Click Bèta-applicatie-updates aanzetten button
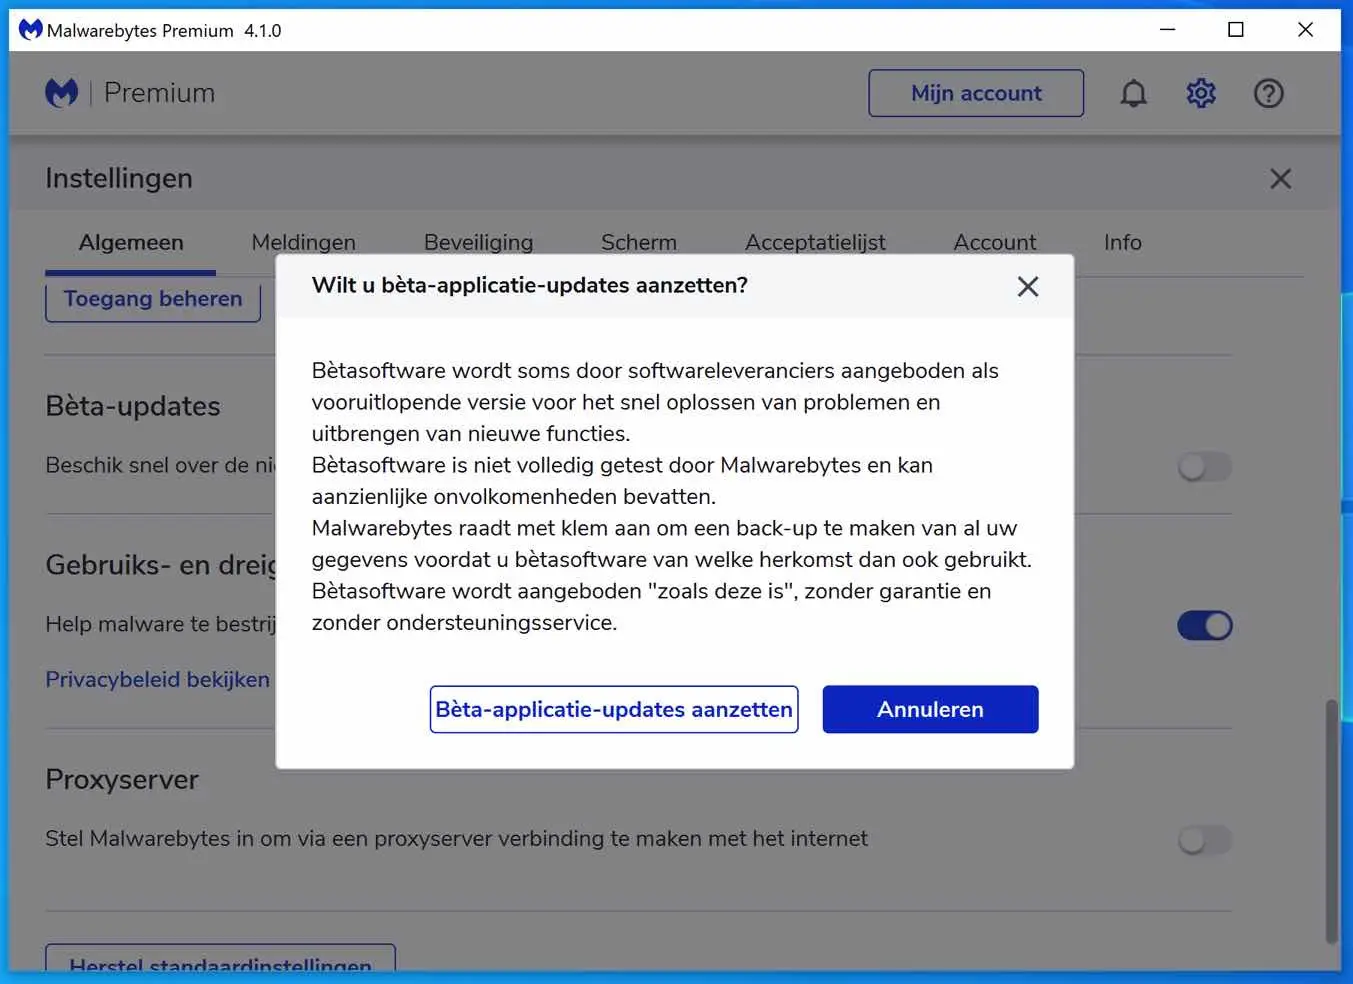 click(x=614, y=709)
